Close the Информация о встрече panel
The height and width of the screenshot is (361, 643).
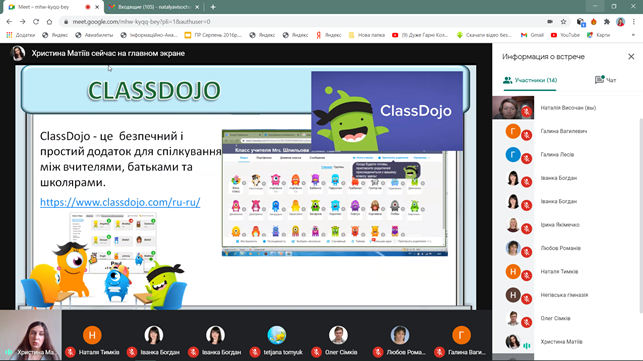631,57
